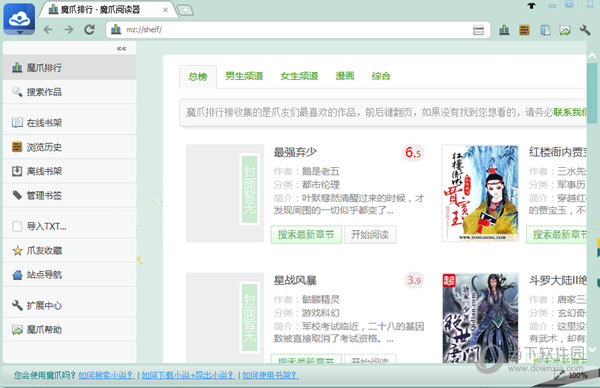Screen dimensions: 600x388
Task: Click the picture help toolbar icon
Action: point(565,30)
